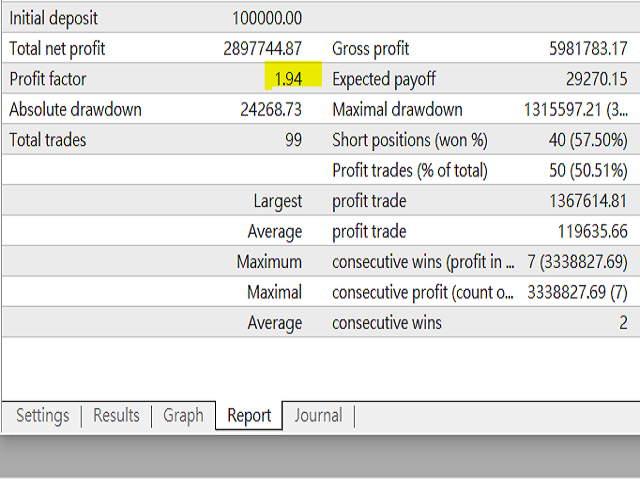Image resolution: width=640 pixels, height=480 pixels.
Task: Open the Graph tab
Action: 183,416
